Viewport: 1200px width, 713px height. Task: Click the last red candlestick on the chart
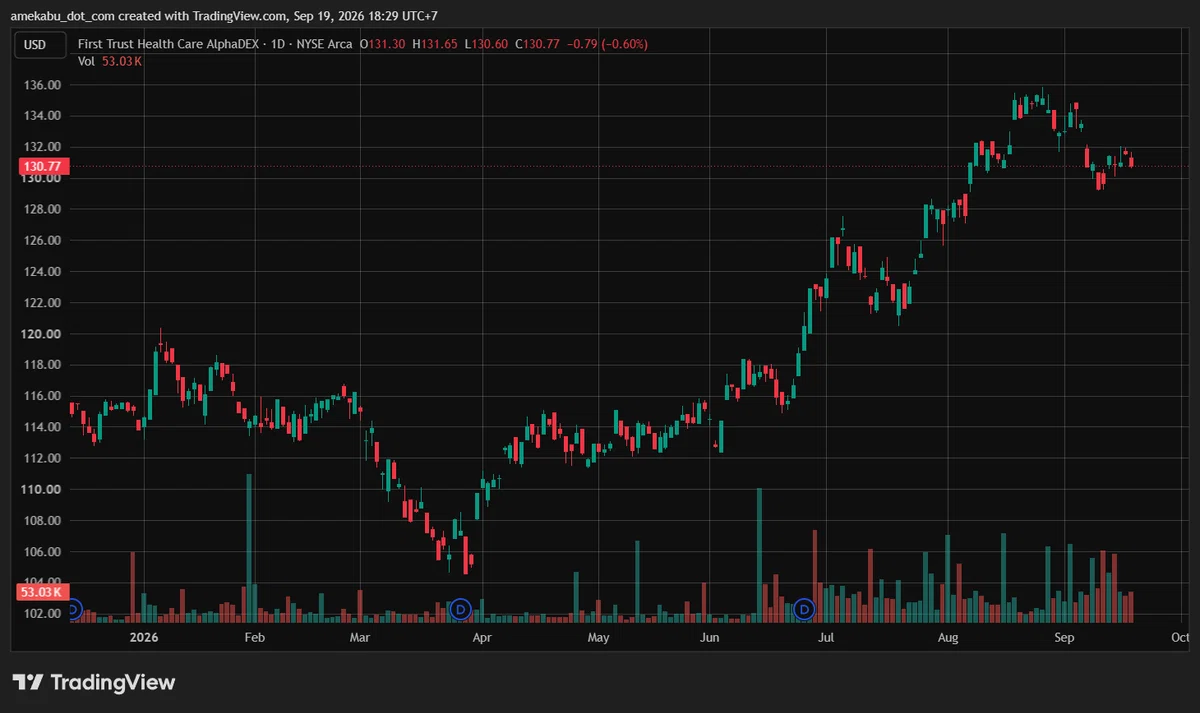click(1131, 161)
